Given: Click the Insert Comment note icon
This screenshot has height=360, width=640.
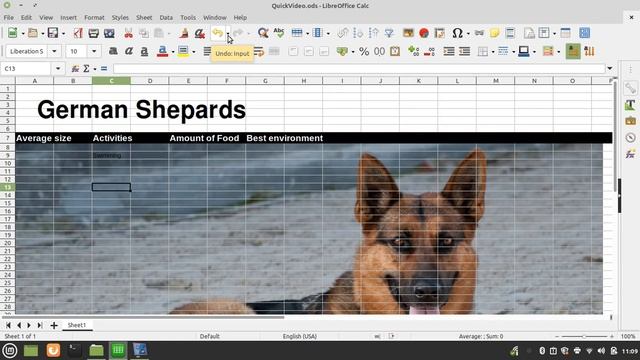Looking at the screenshot, I should point(495,33).
